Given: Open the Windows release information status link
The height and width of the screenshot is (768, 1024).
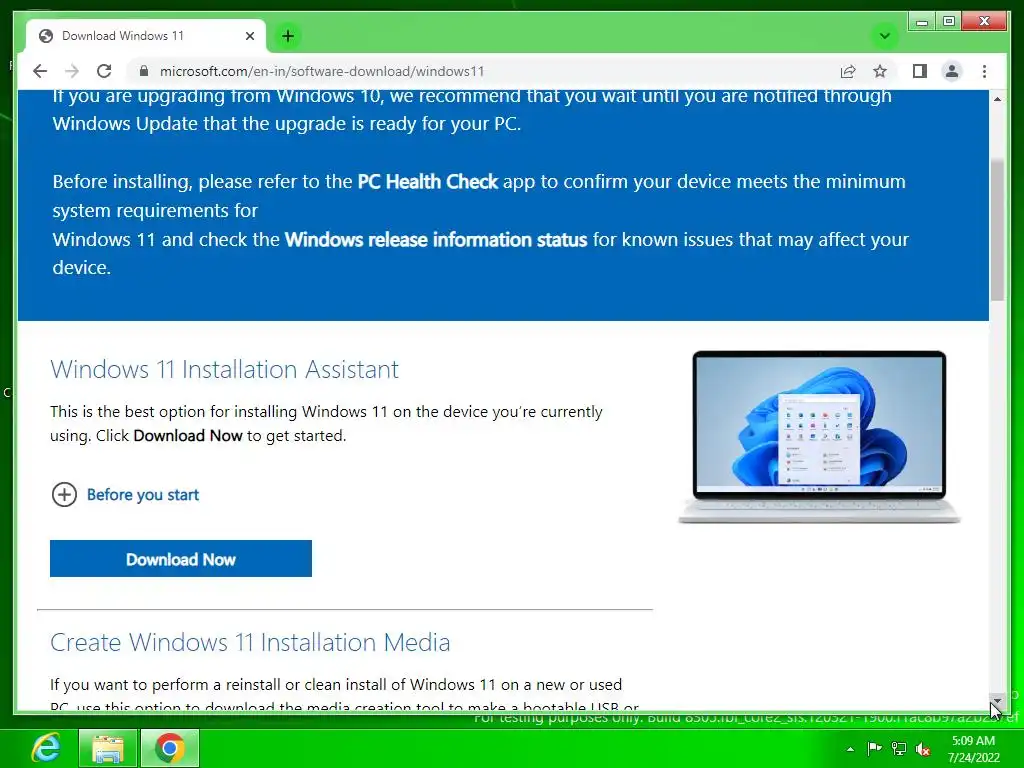Looking at the screenshot, I should (436, 240).
